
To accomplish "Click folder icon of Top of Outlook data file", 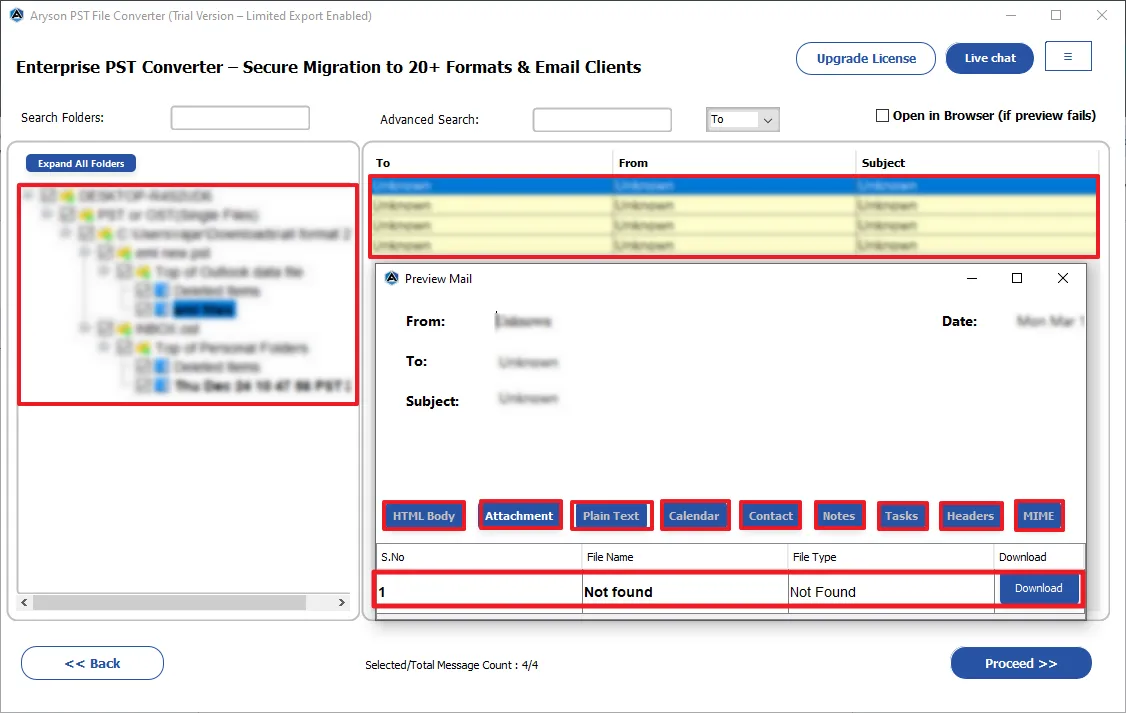I will coord(144,272).
